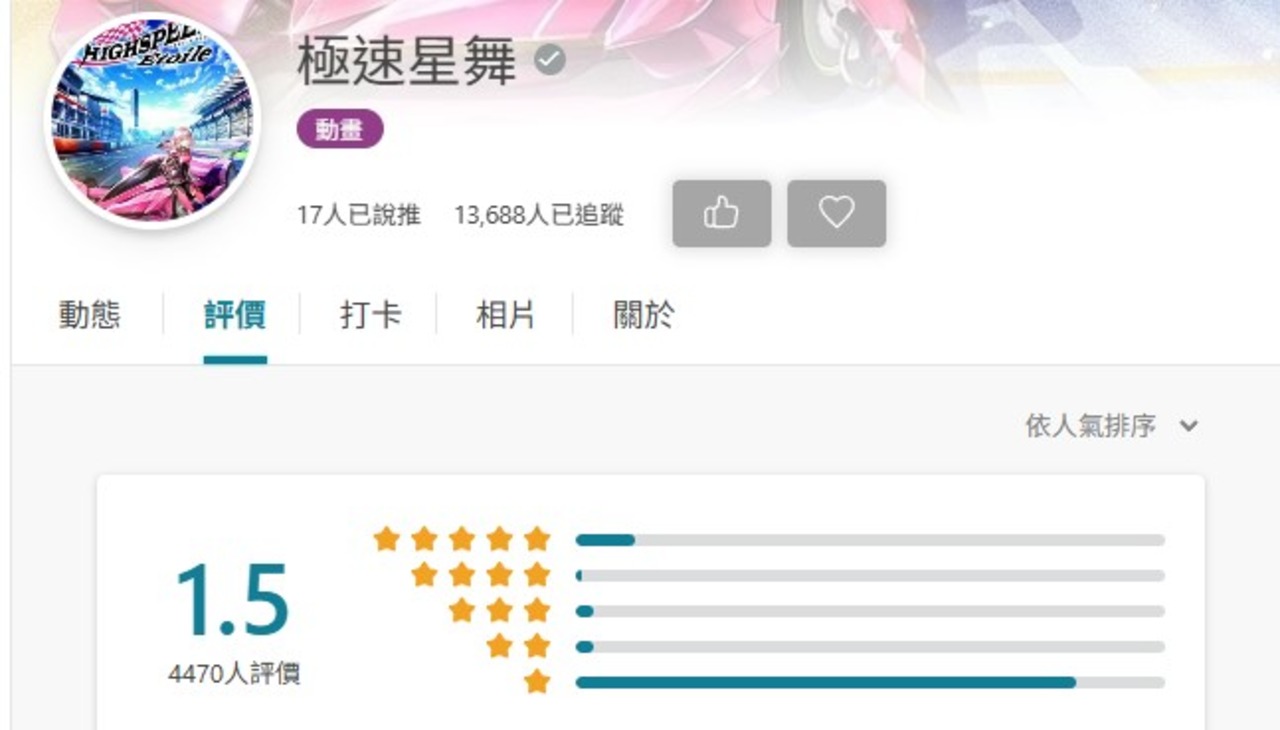Switch to the 動態 tab
This screenshot has width=1280, height=730.
click(x=89, y=316)
